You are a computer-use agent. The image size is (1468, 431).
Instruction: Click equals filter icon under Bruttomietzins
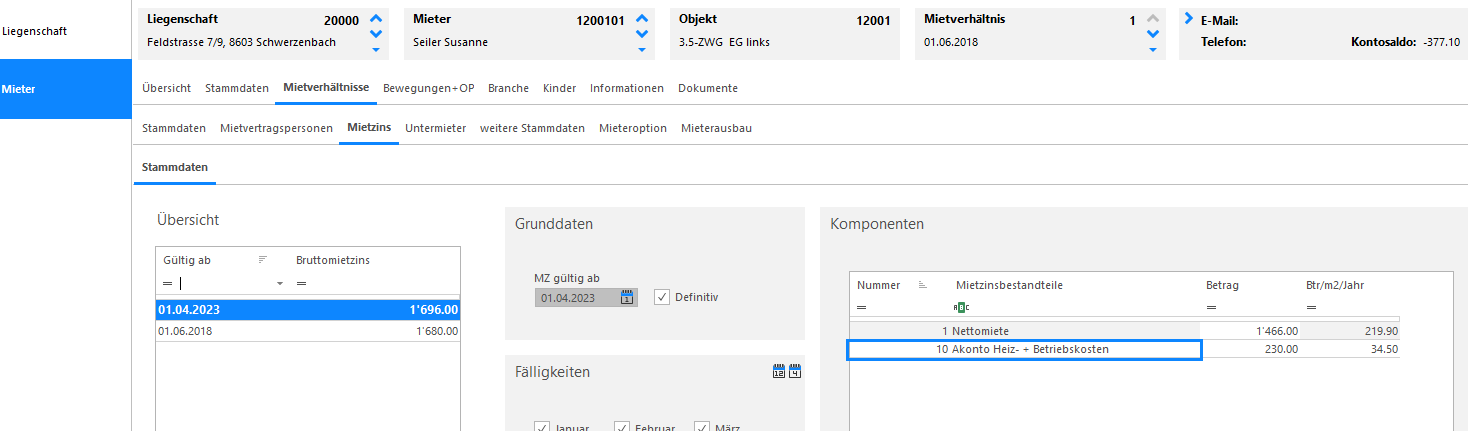click(301, 283)
